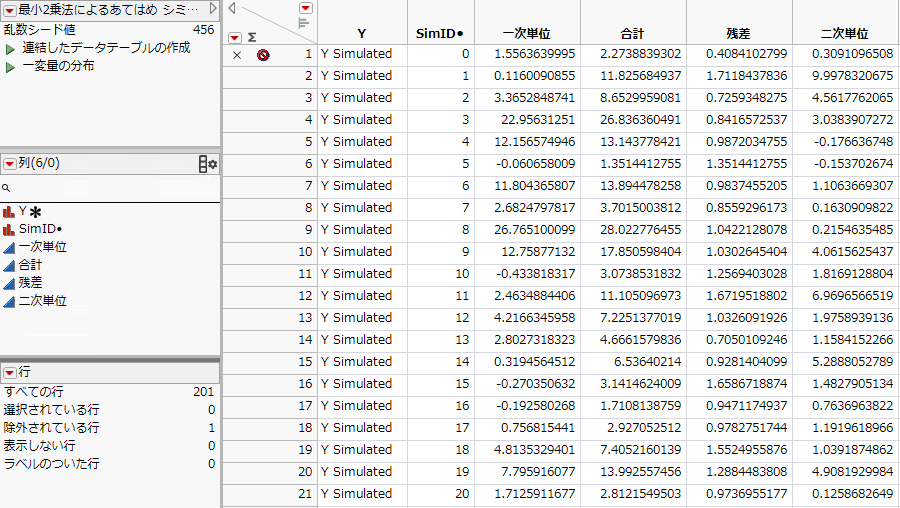The width and height of the screenshot is (900, 508).
Task: Select the 二次単位 column header
Action: [845, 34]
